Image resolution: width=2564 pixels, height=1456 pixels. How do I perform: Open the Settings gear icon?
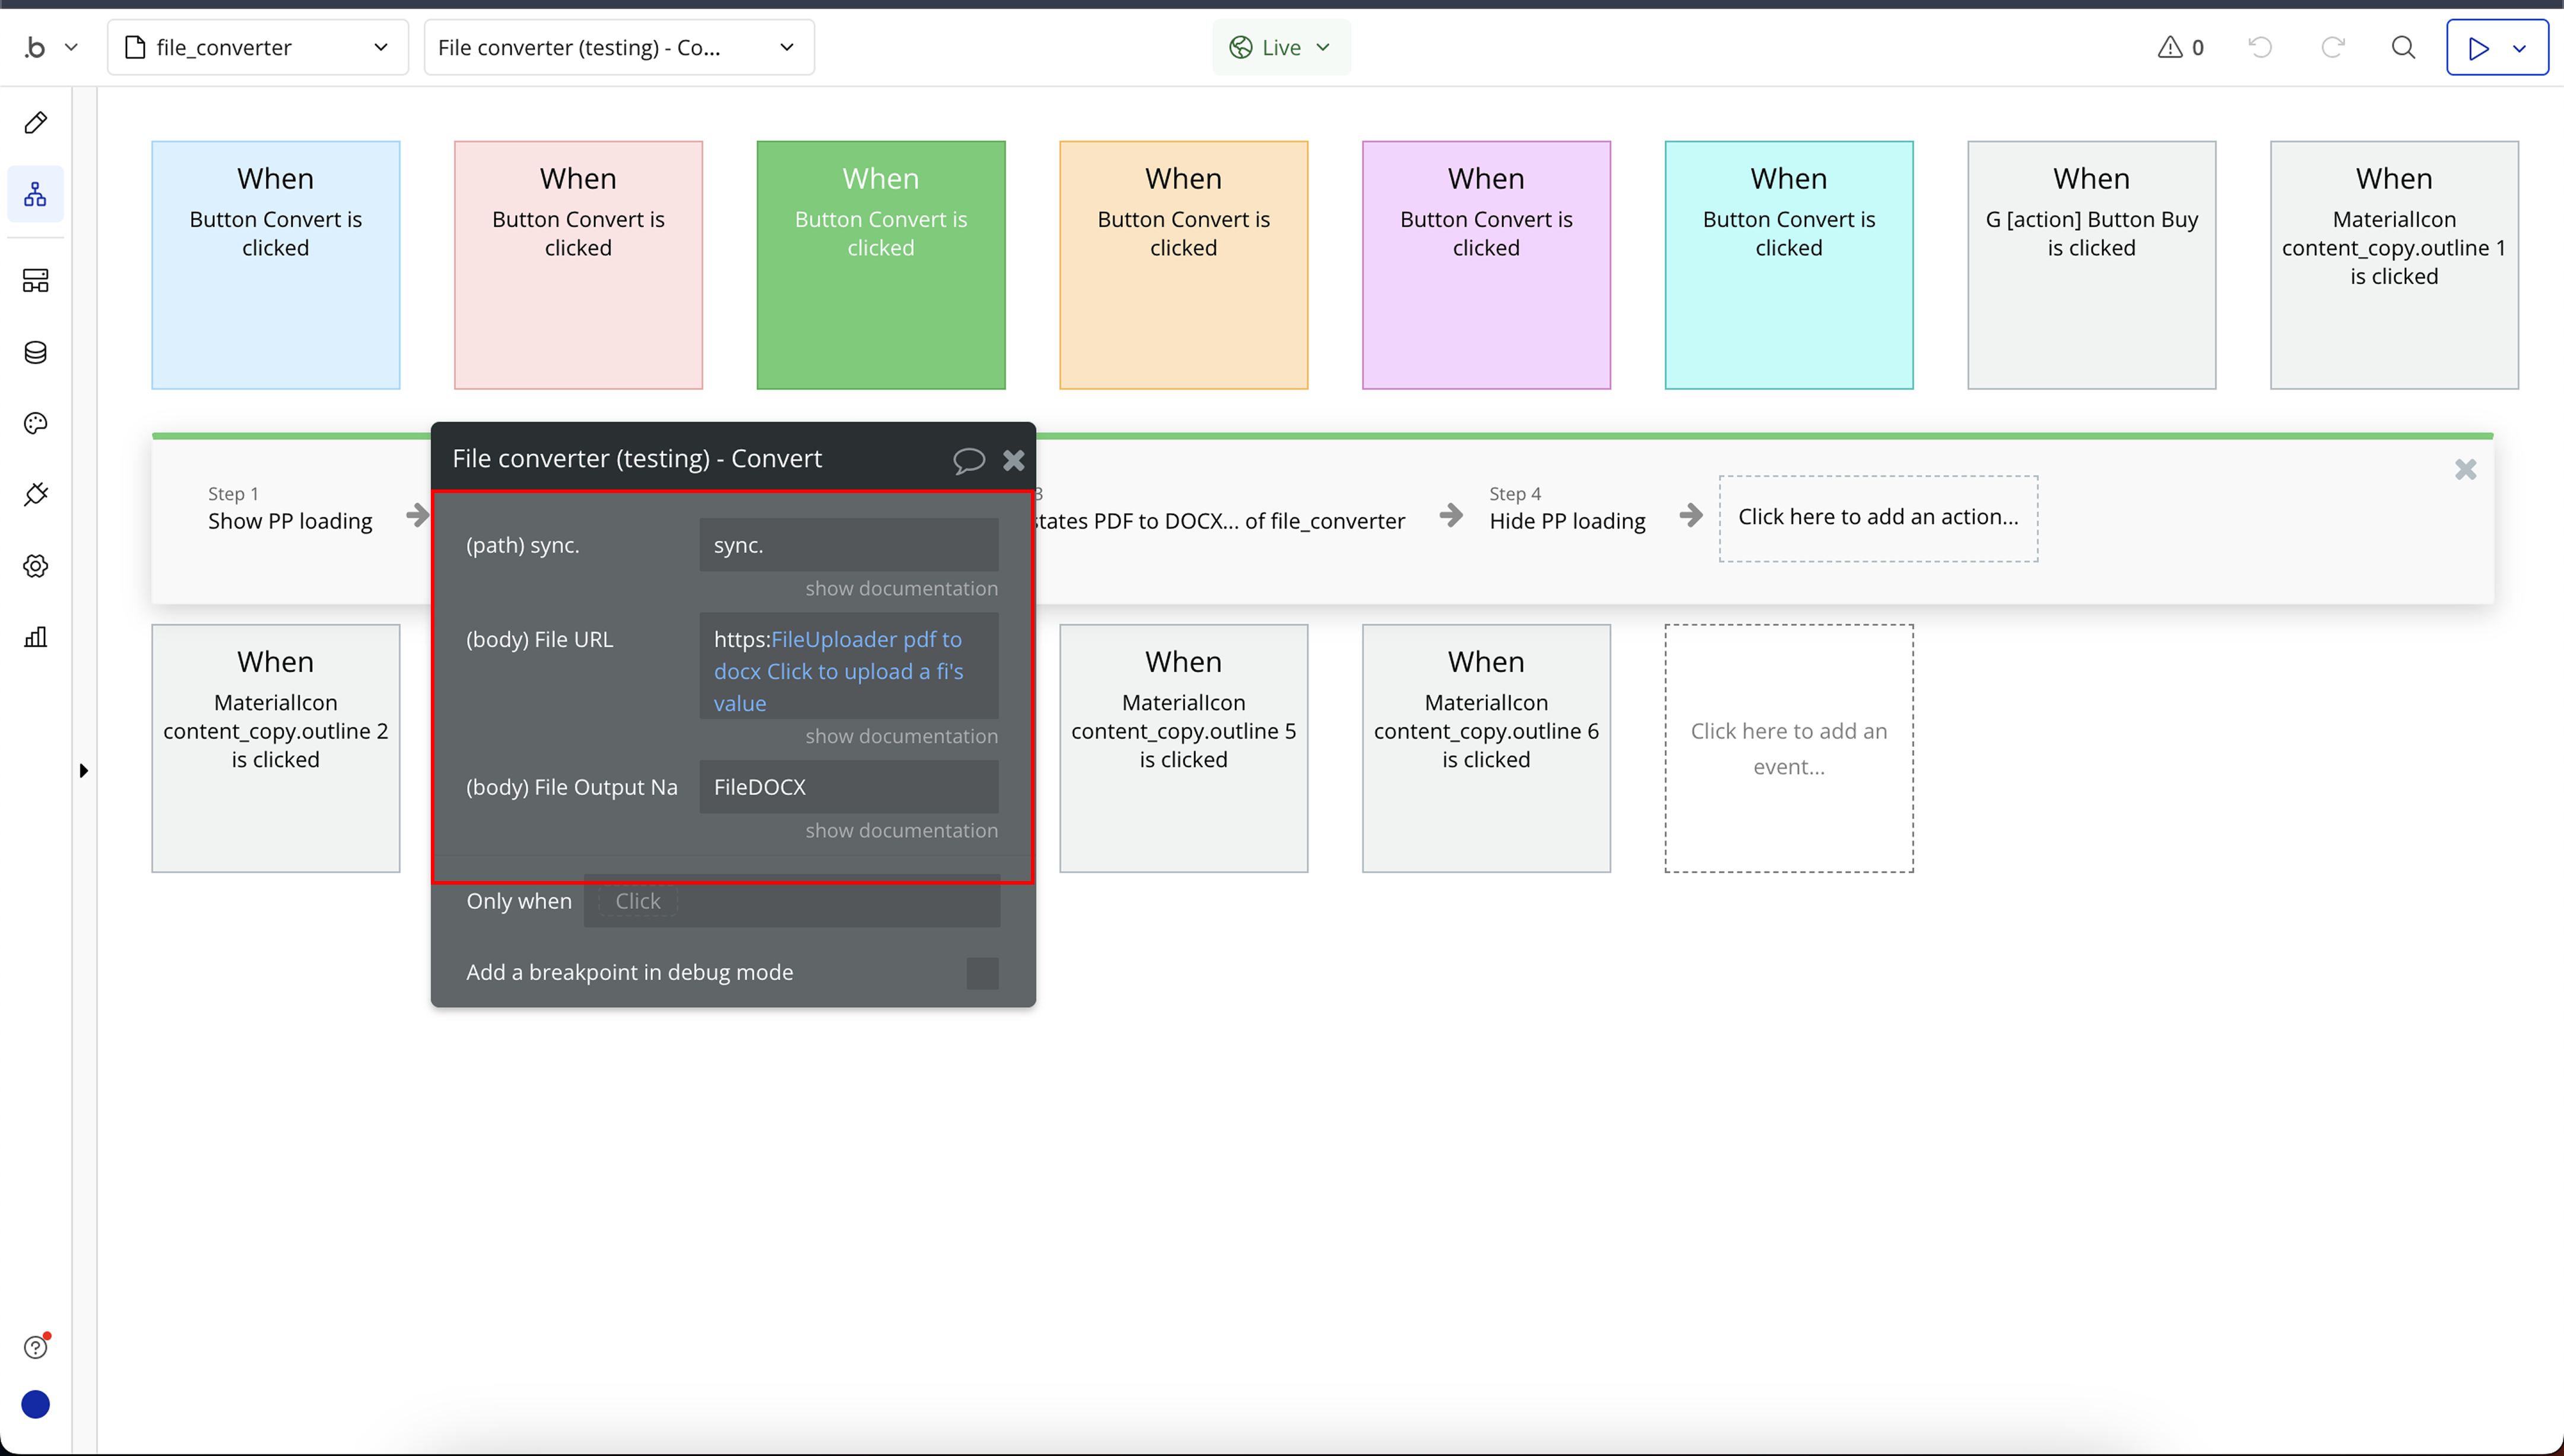[x=36, y=566]
